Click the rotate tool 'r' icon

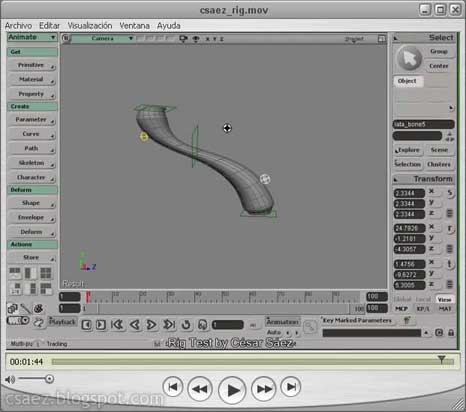point(450,229)
